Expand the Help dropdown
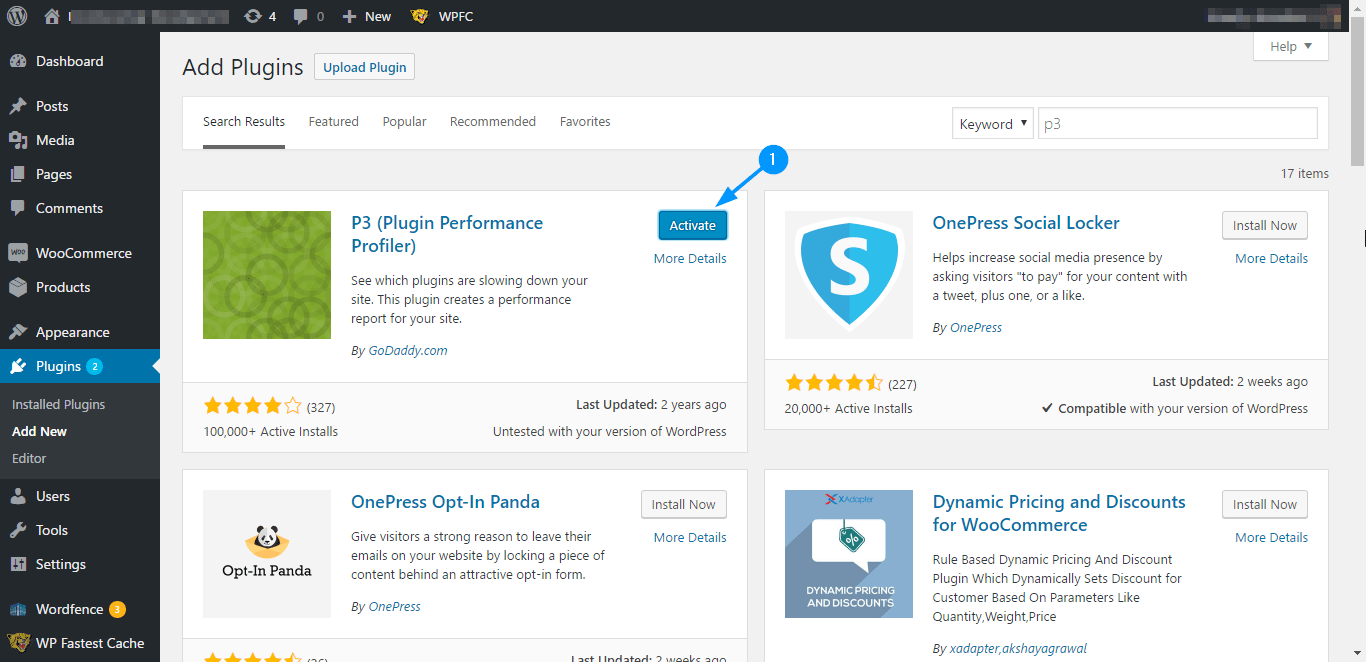The image size is (1366, 662). click(1291, 46)
